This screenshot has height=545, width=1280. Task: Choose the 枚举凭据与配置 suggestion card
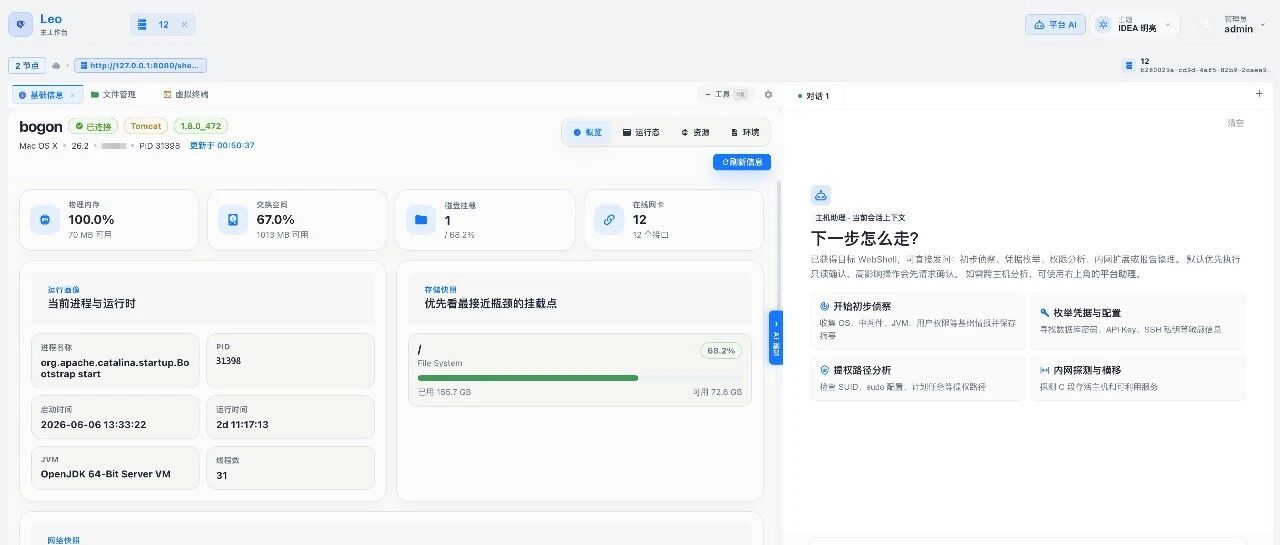click(1138, 321)
